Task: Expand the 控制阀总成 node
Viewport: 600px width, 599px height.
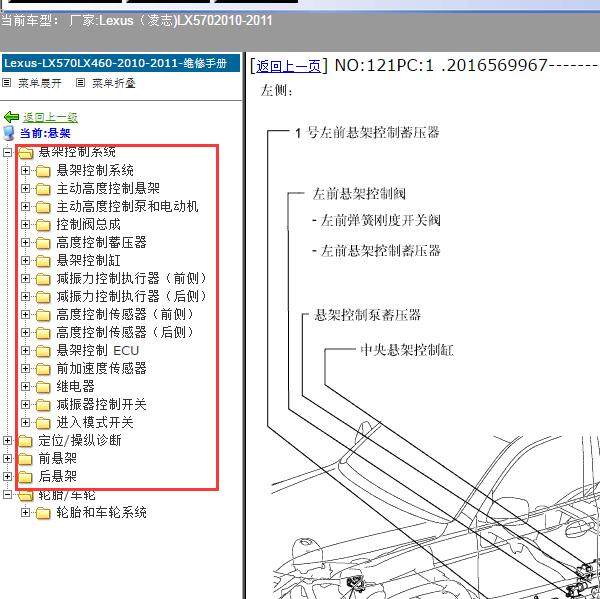Action: pyautogui.click(x=25, y=224)
